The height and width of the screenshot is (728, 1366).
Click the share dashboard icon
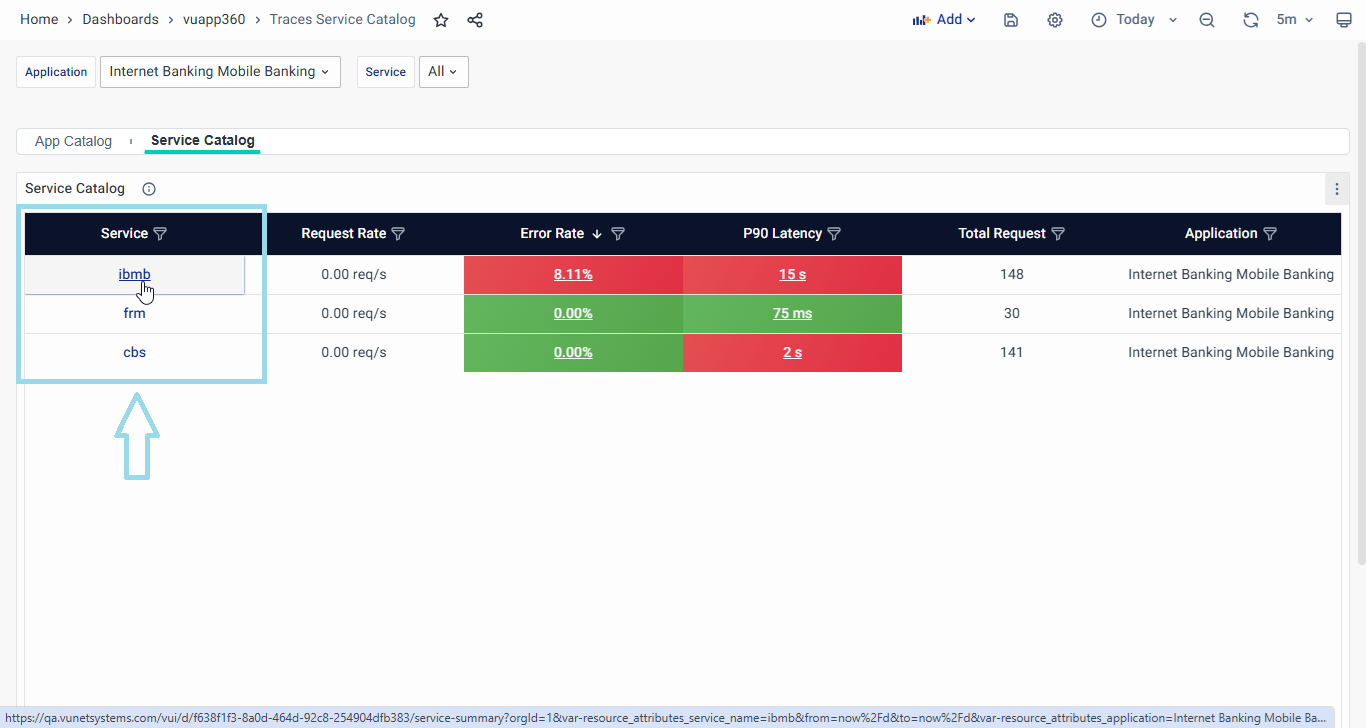[475, 20]
